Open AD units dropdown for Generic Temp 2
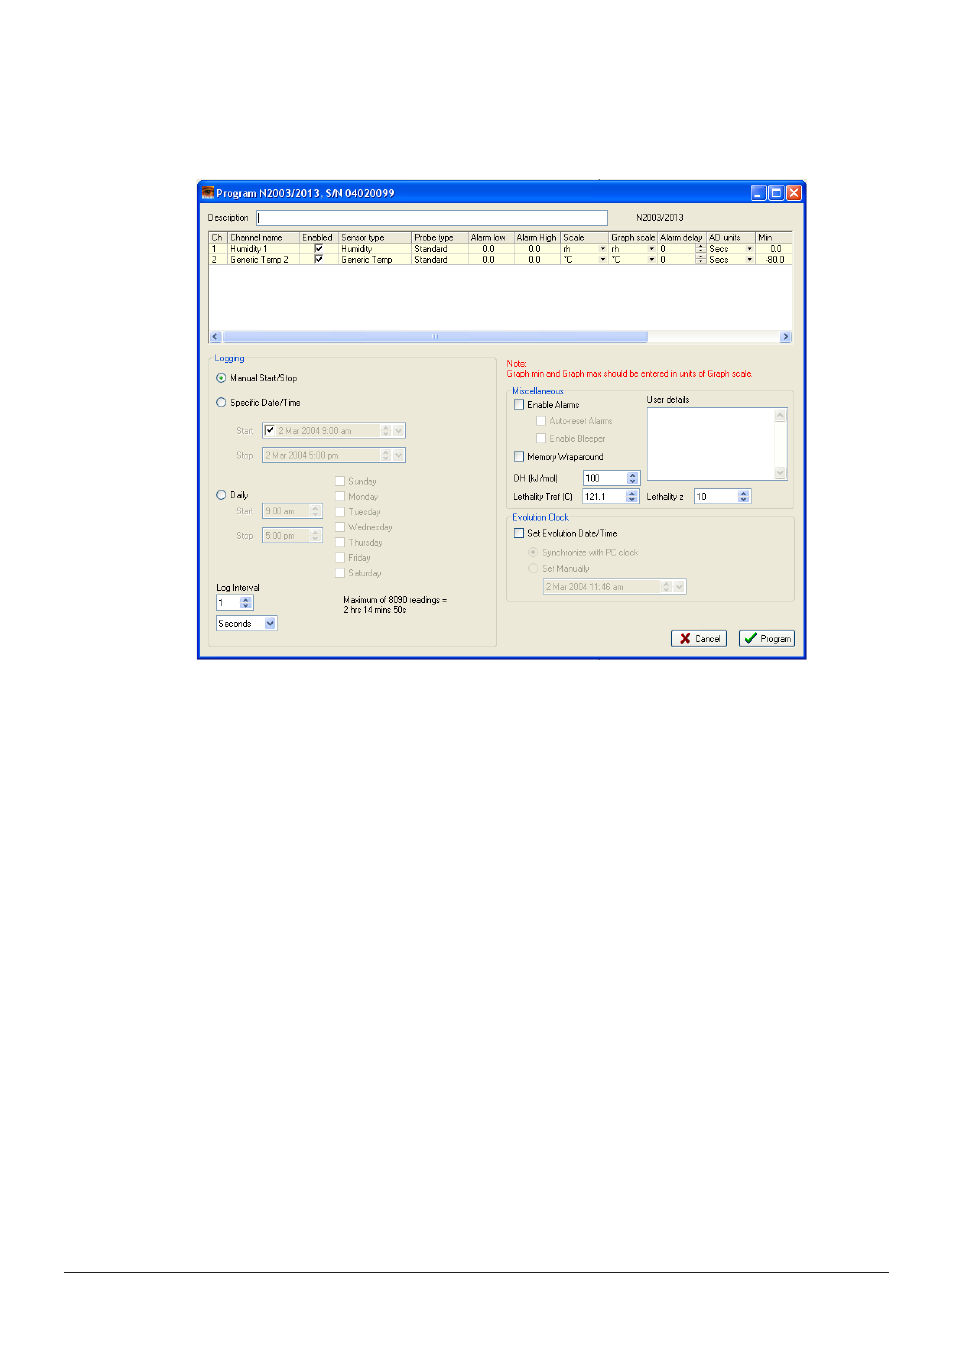The width and height of the screenshot is (953, 1352). tap(749, 259)
